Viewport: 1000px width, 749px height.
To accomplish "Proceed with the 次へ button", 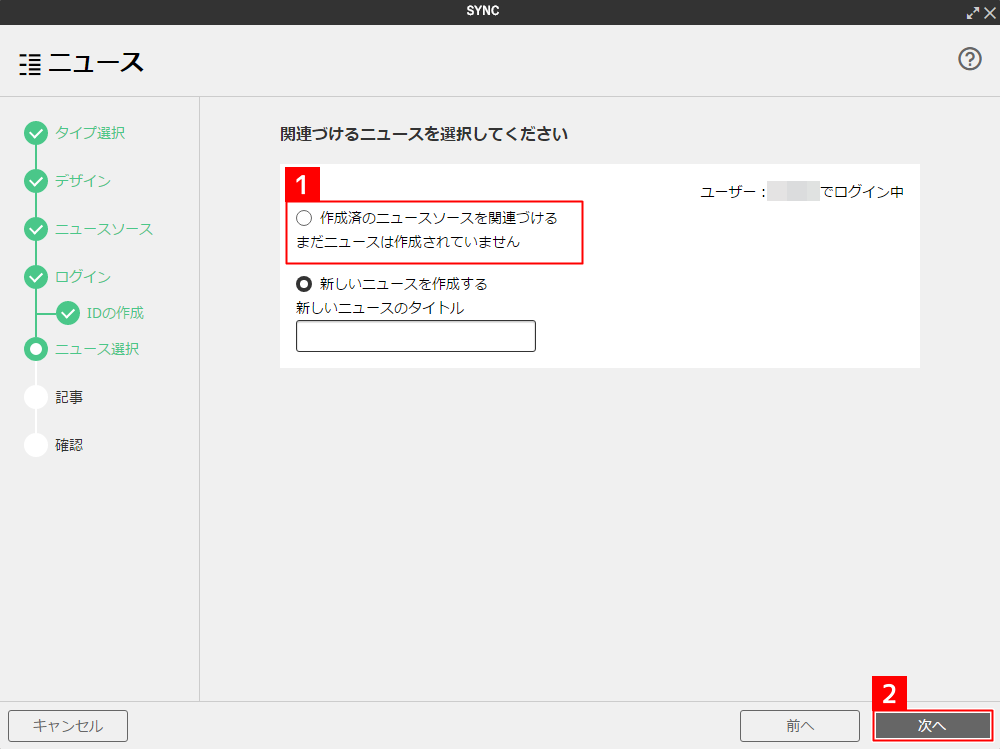I will (932, 726).
